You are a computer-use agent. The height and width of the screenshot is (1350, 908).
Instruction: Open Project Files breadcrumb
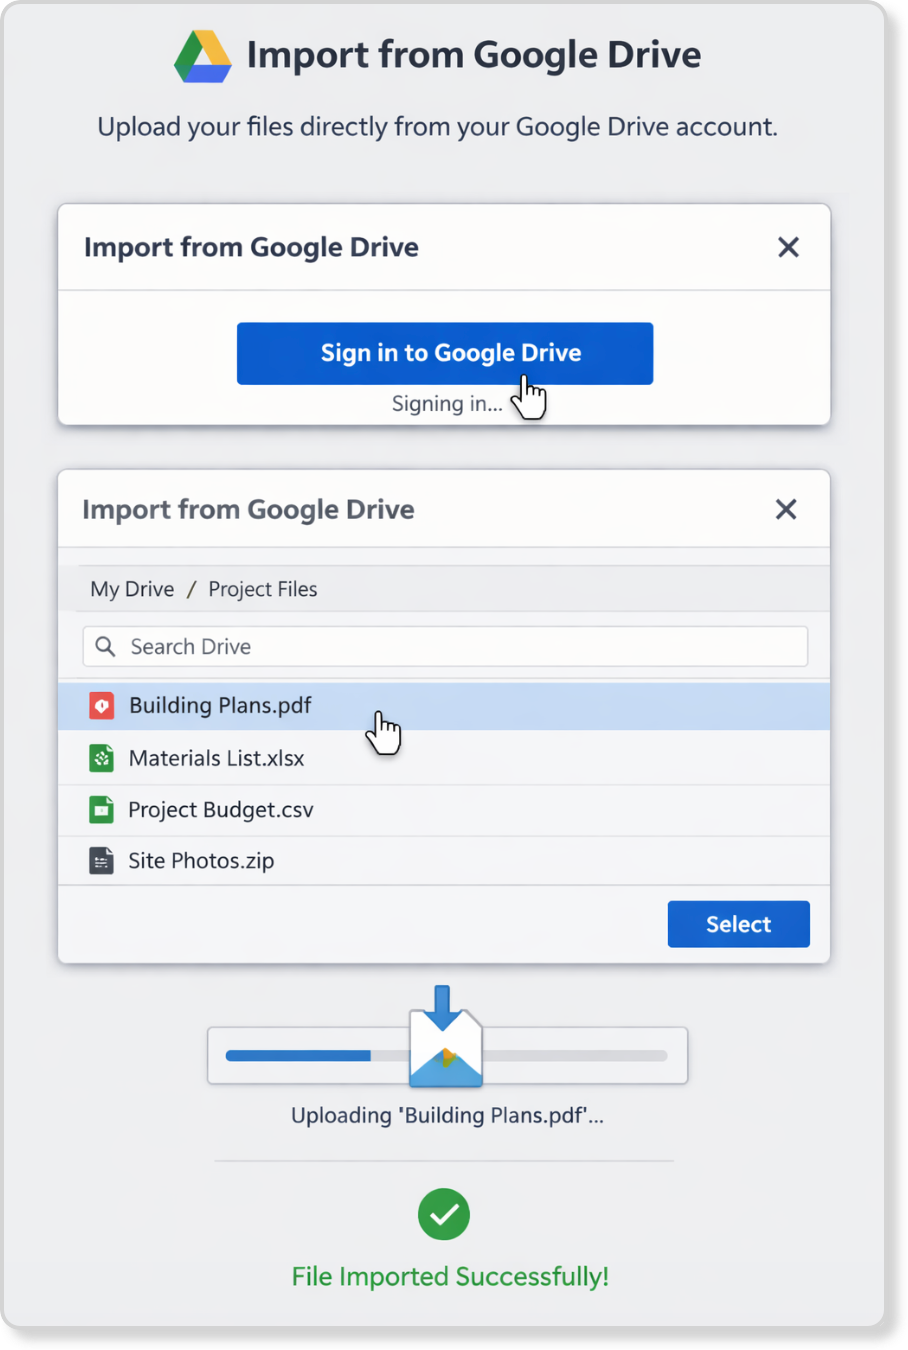(x=263, y=589)
